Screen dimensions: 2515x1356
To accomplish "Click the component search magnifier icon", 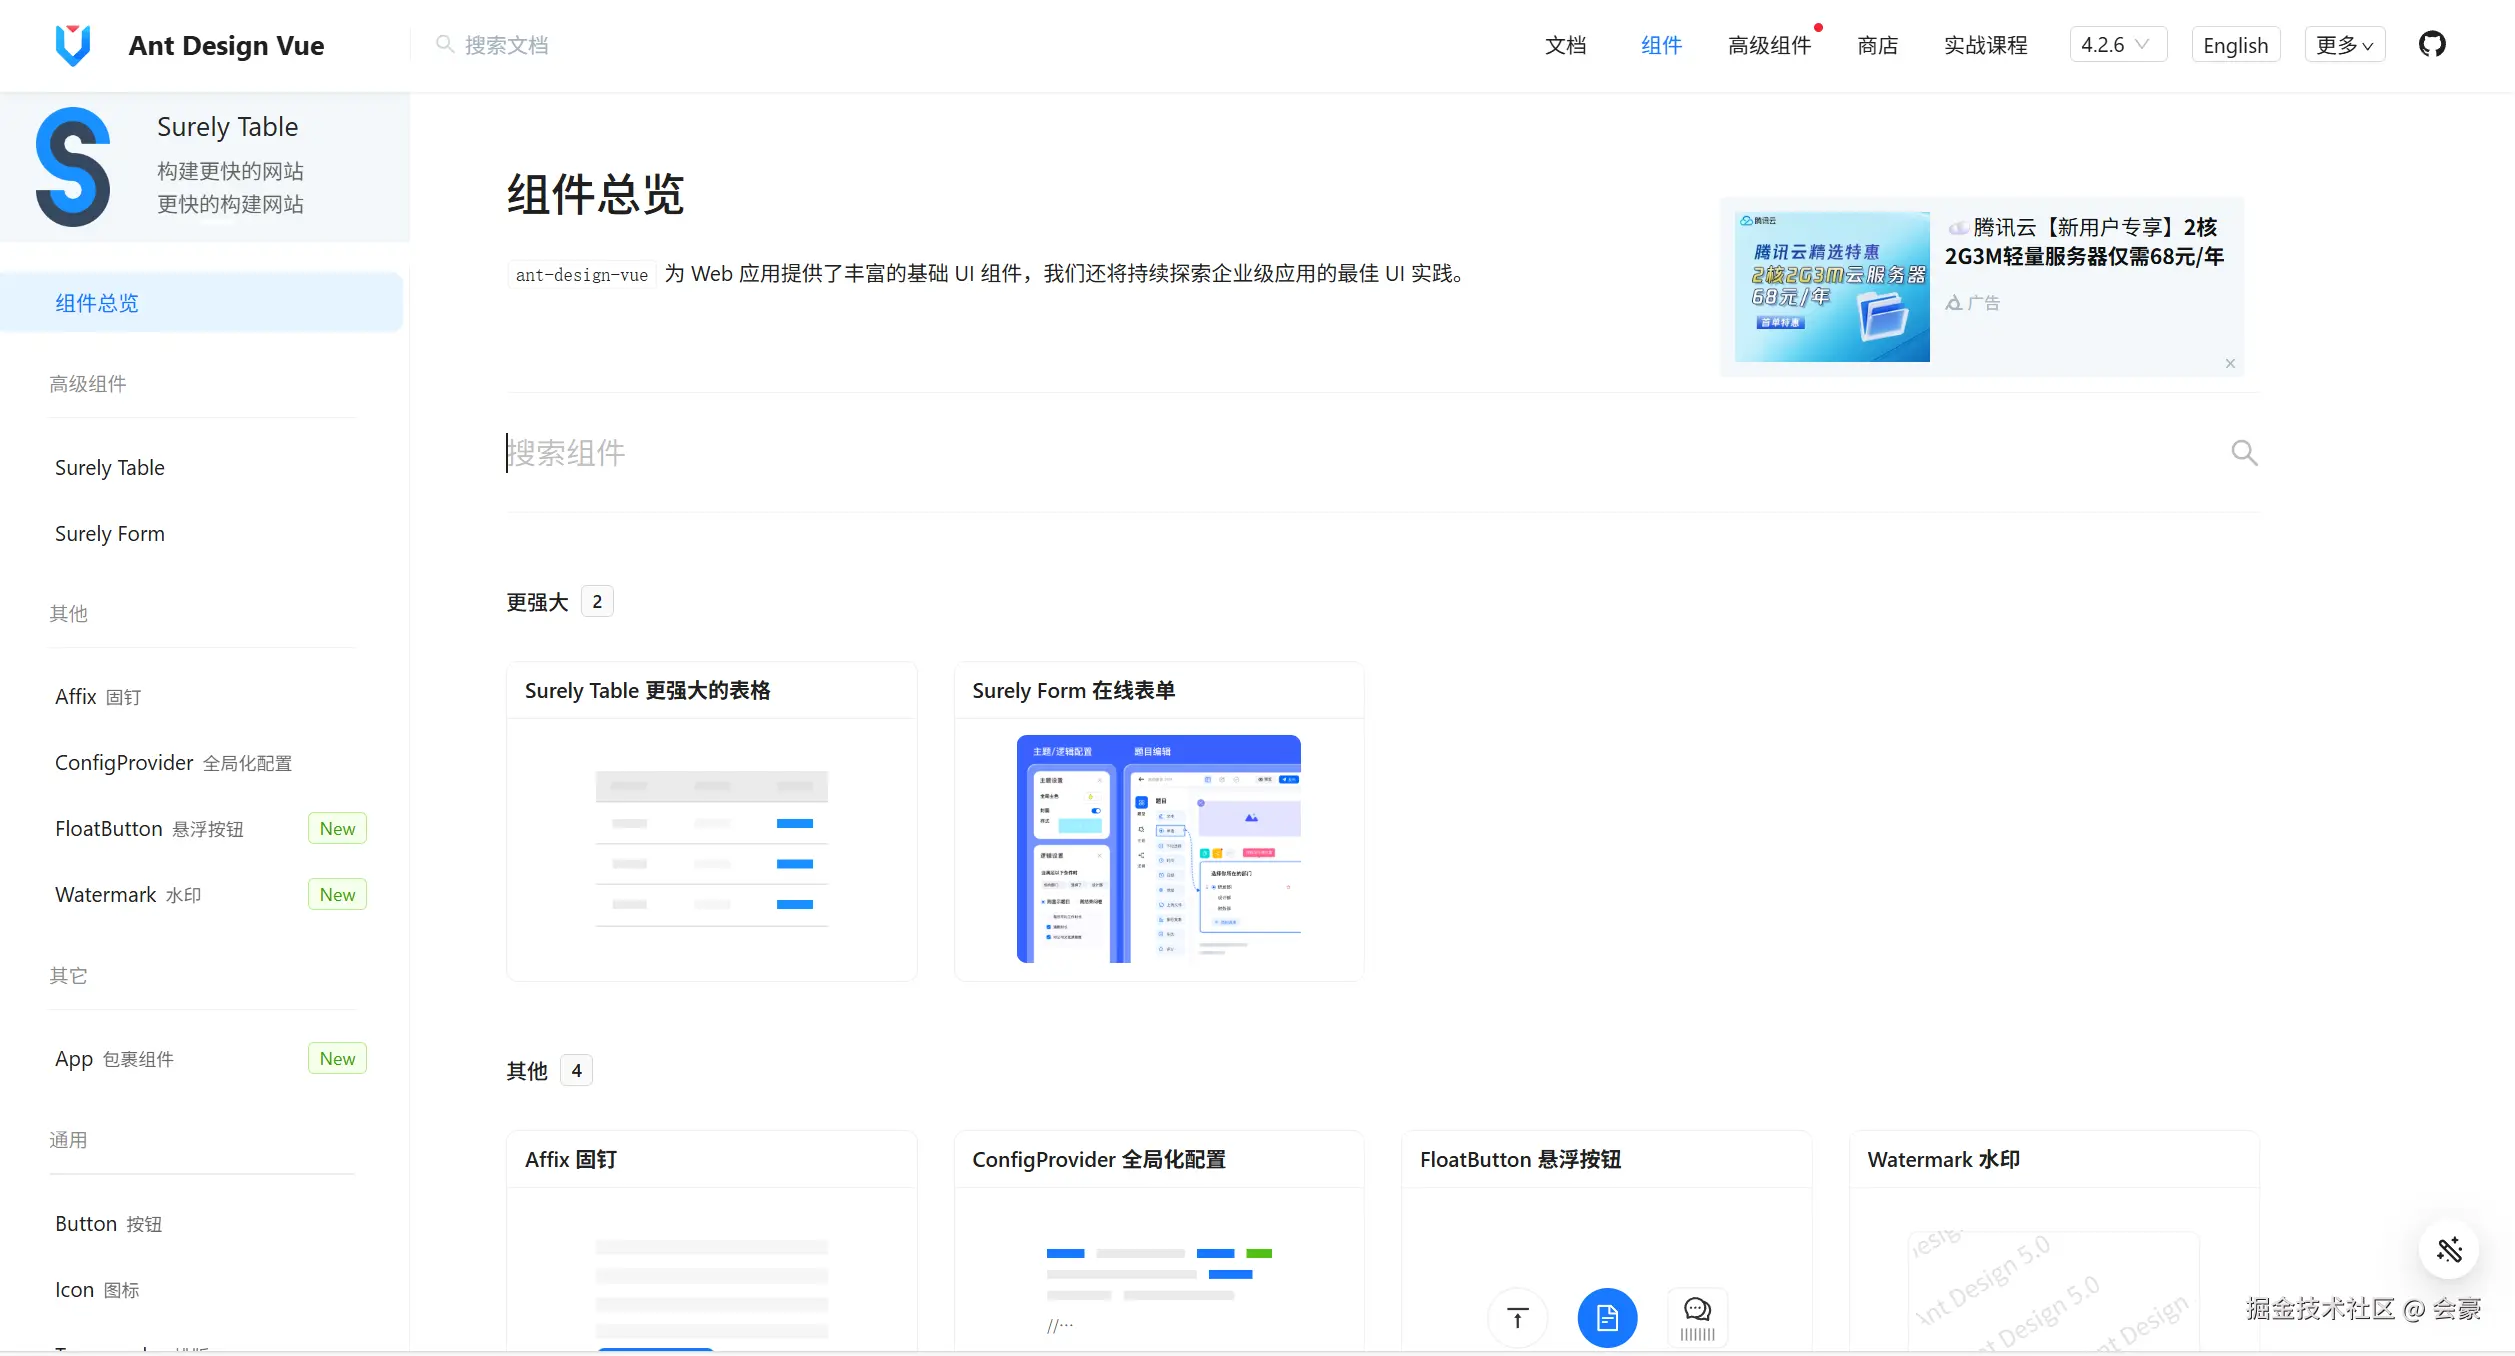I will tap(2243, 453).
